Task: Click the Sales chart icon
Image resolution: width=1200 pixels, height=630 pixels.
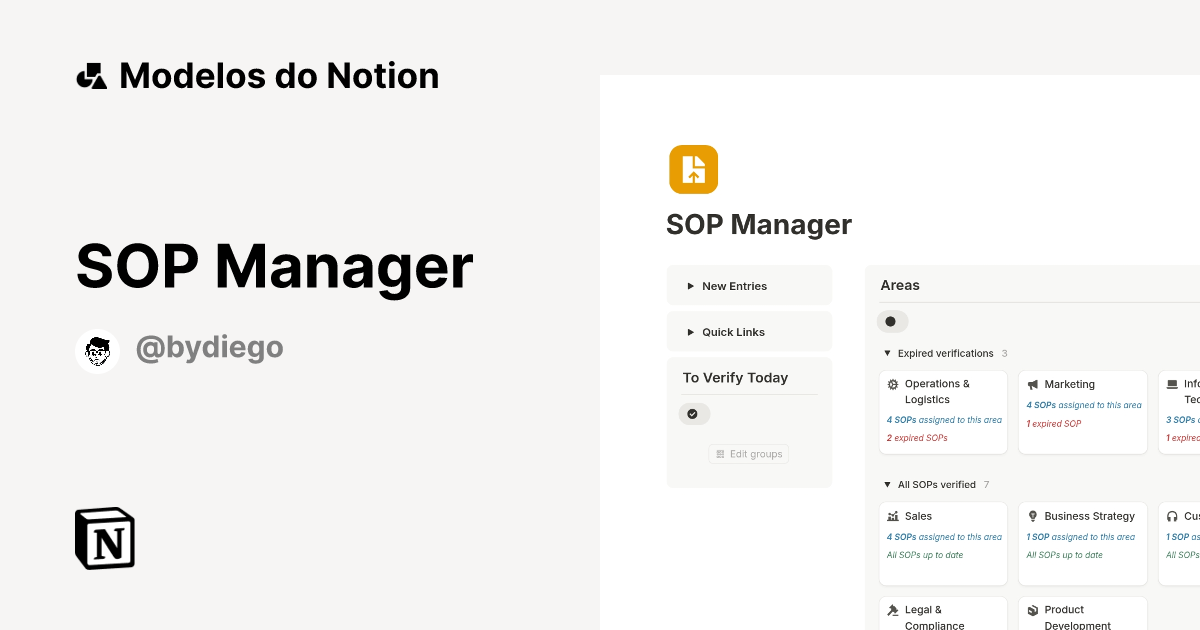Action: 893,516
